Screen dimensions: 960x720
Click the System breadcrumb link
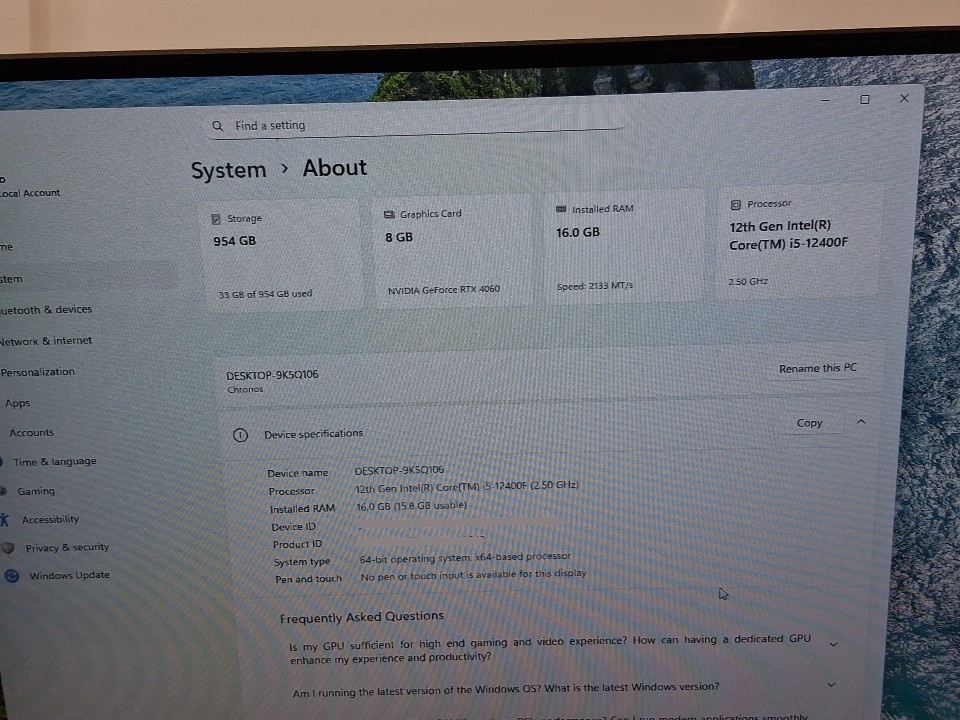(229, 171)
